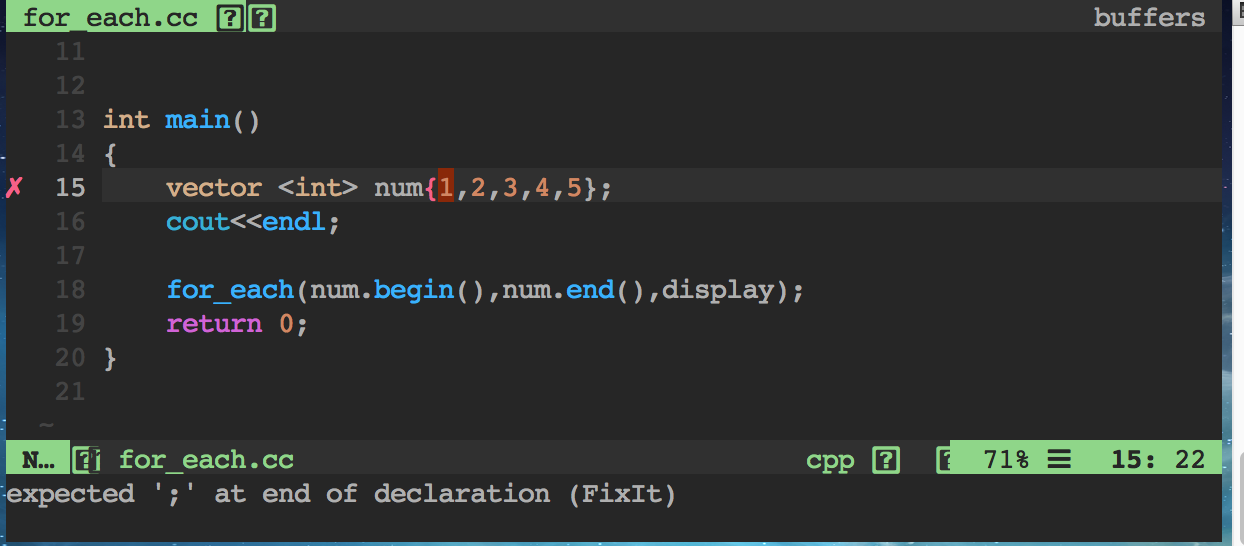
Task: Click the cpp filetype label in status line
Action: pyautogui.click(x=830, y=460)
